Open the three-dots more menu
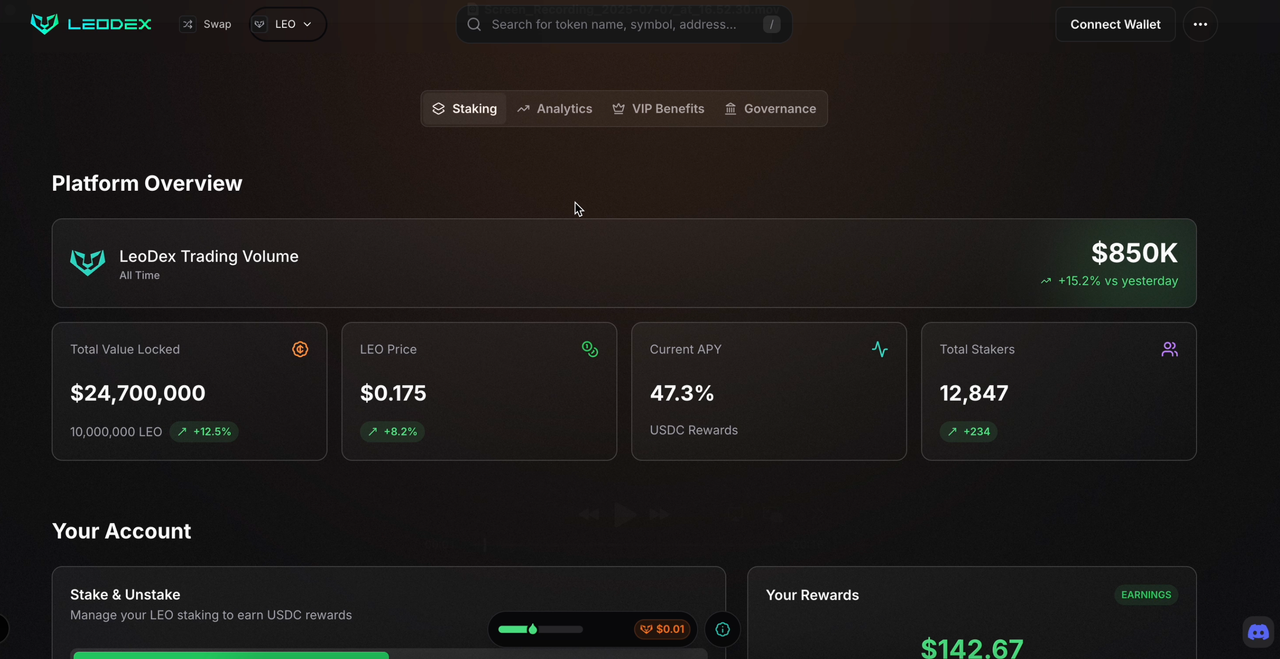 [1200, 24]
